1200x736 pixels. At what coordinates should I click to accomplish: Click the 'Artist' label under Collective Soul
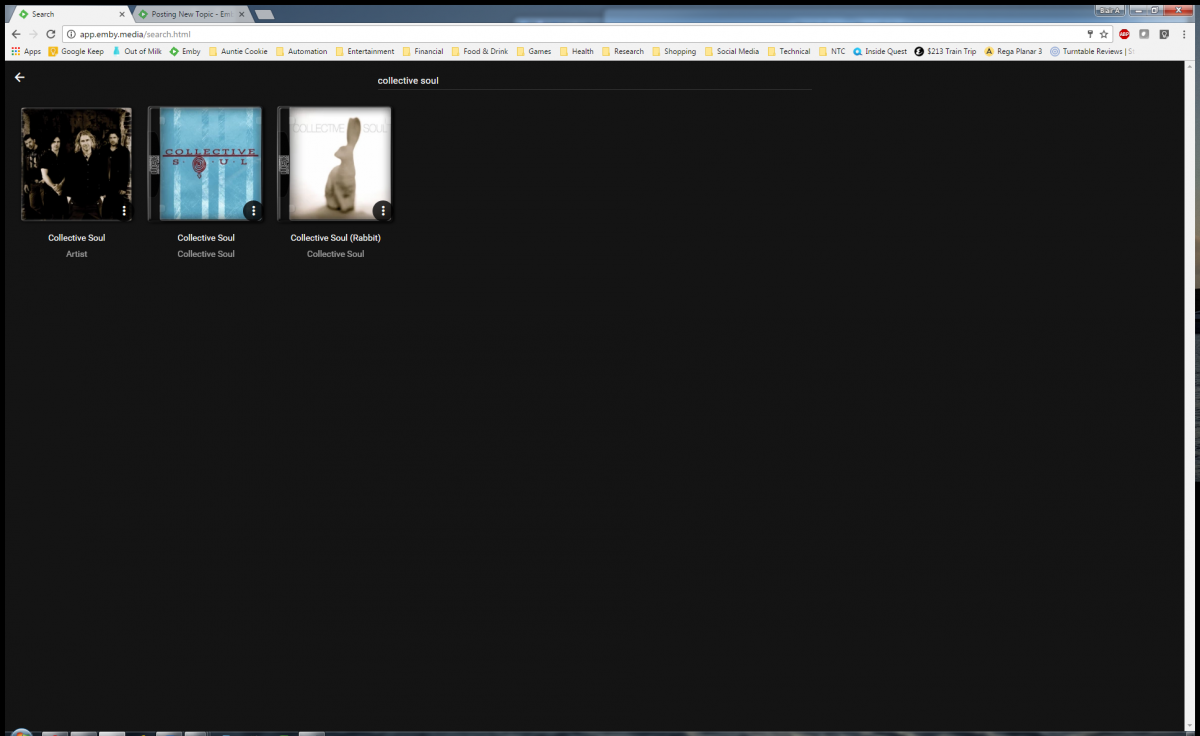pos(77,254)
